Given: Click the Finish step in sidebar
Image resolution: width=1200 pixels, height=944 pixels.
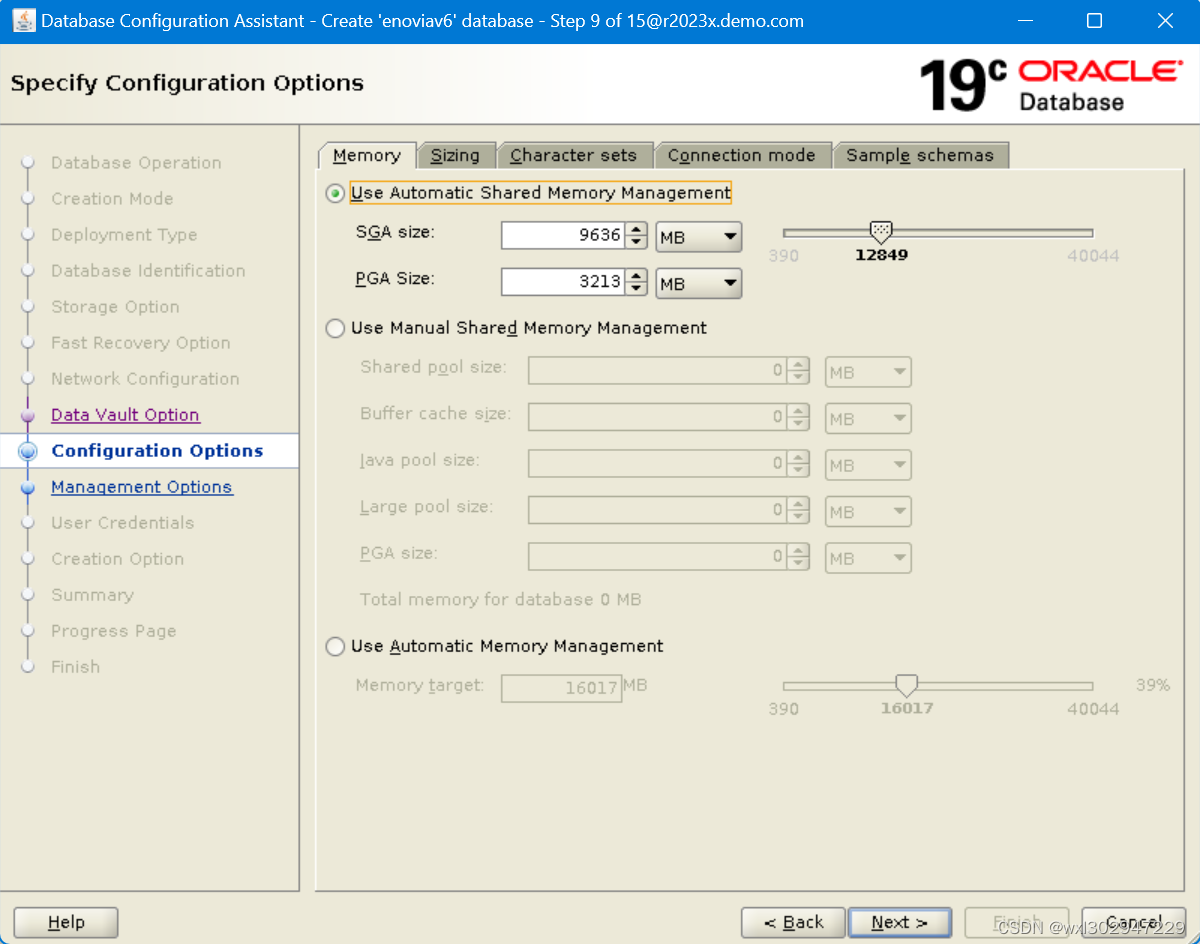Looking at the screenshot, I should (75, 667).
